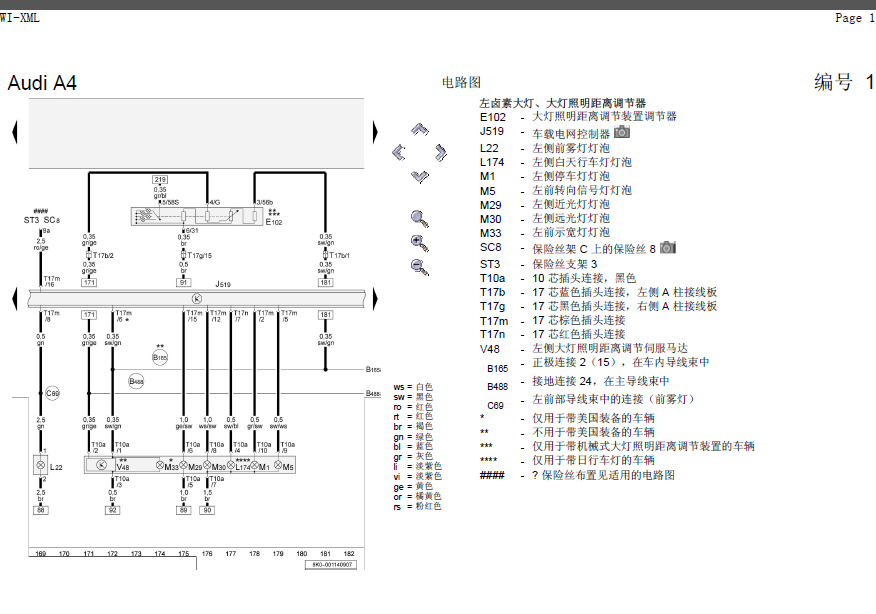
Task: Click the V48 servo motor symbol
Action: coord(101,465)
